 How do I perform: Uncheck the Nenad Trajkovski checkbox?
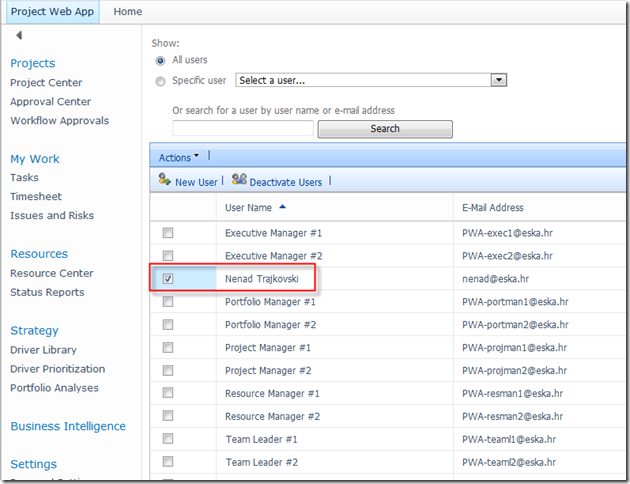point(168,279)
